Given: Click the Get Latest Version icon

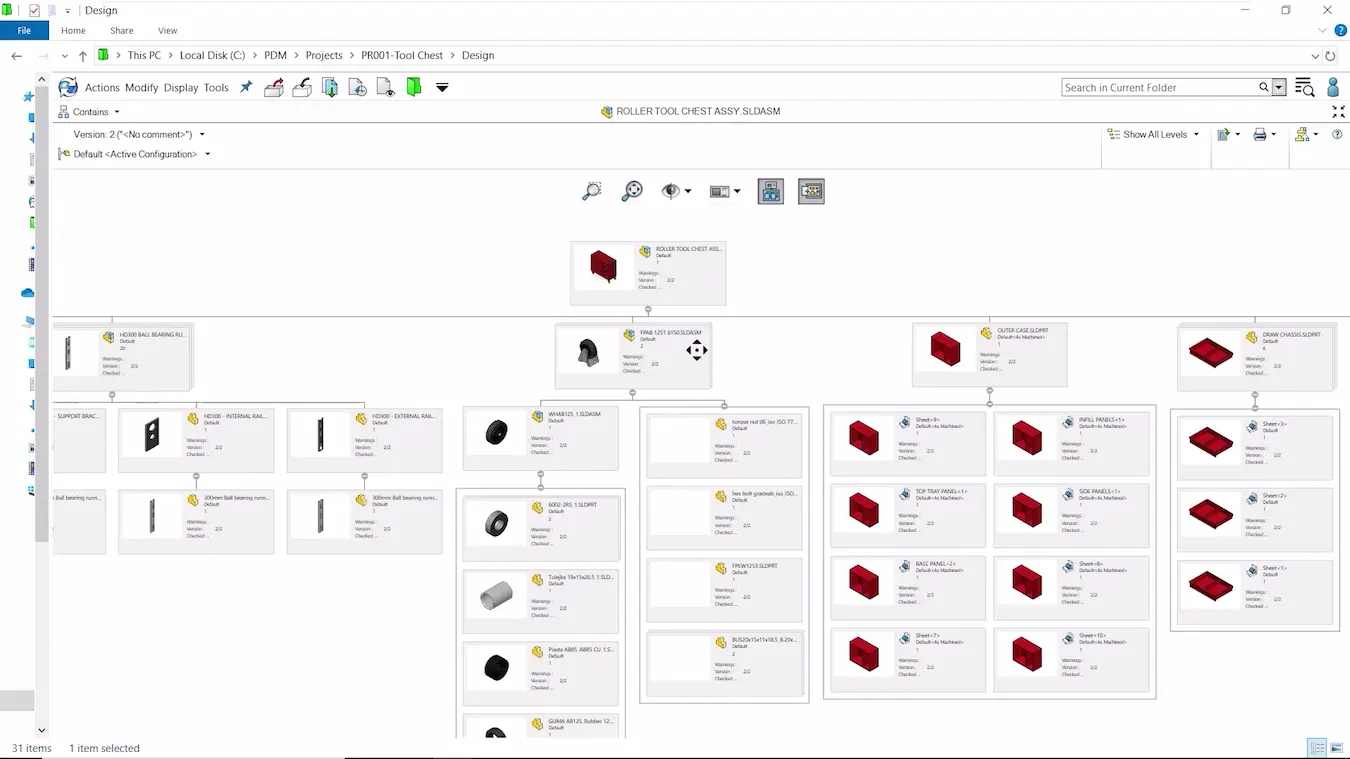Looking at the screenshot, I should point(329,88).
